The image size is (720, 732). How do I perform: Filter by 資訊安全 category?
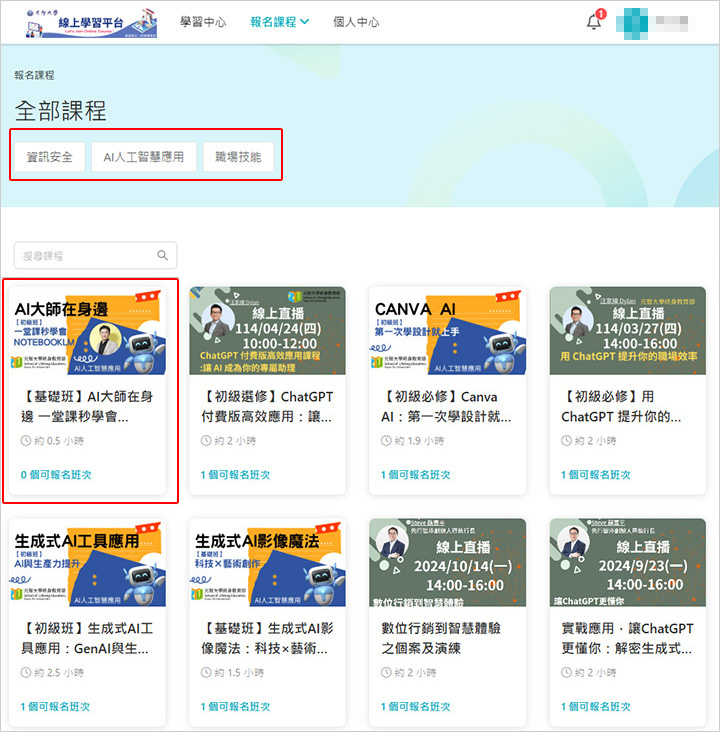(49, 157)
